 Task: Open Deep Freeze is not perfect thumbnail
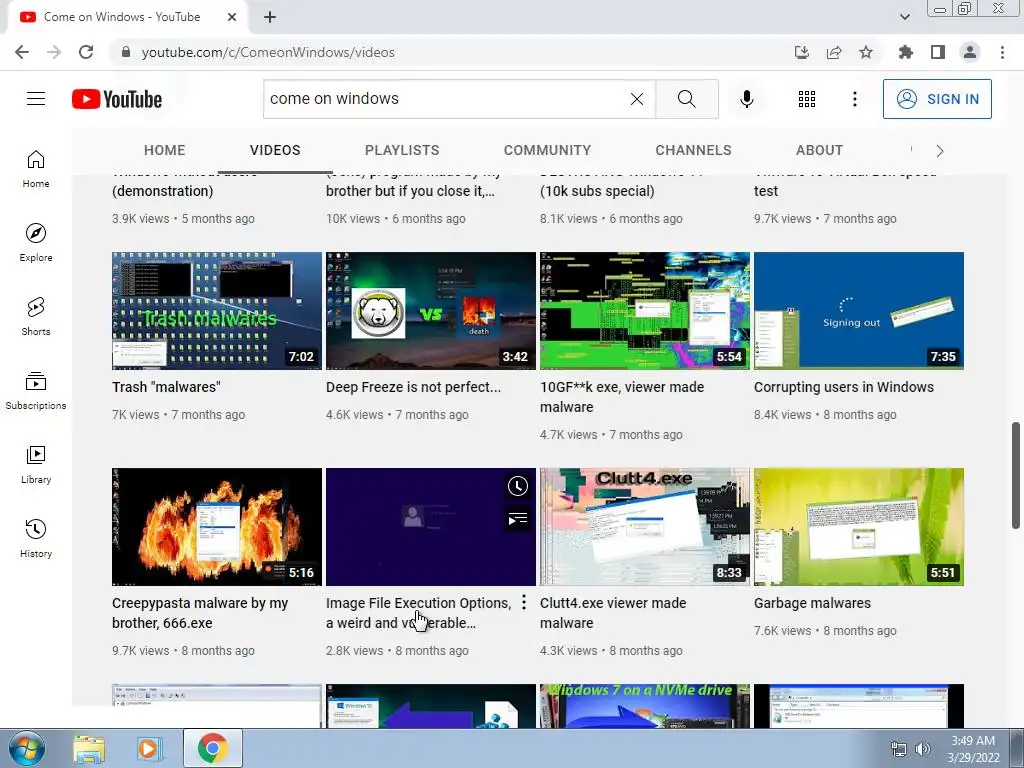point(431,311)
